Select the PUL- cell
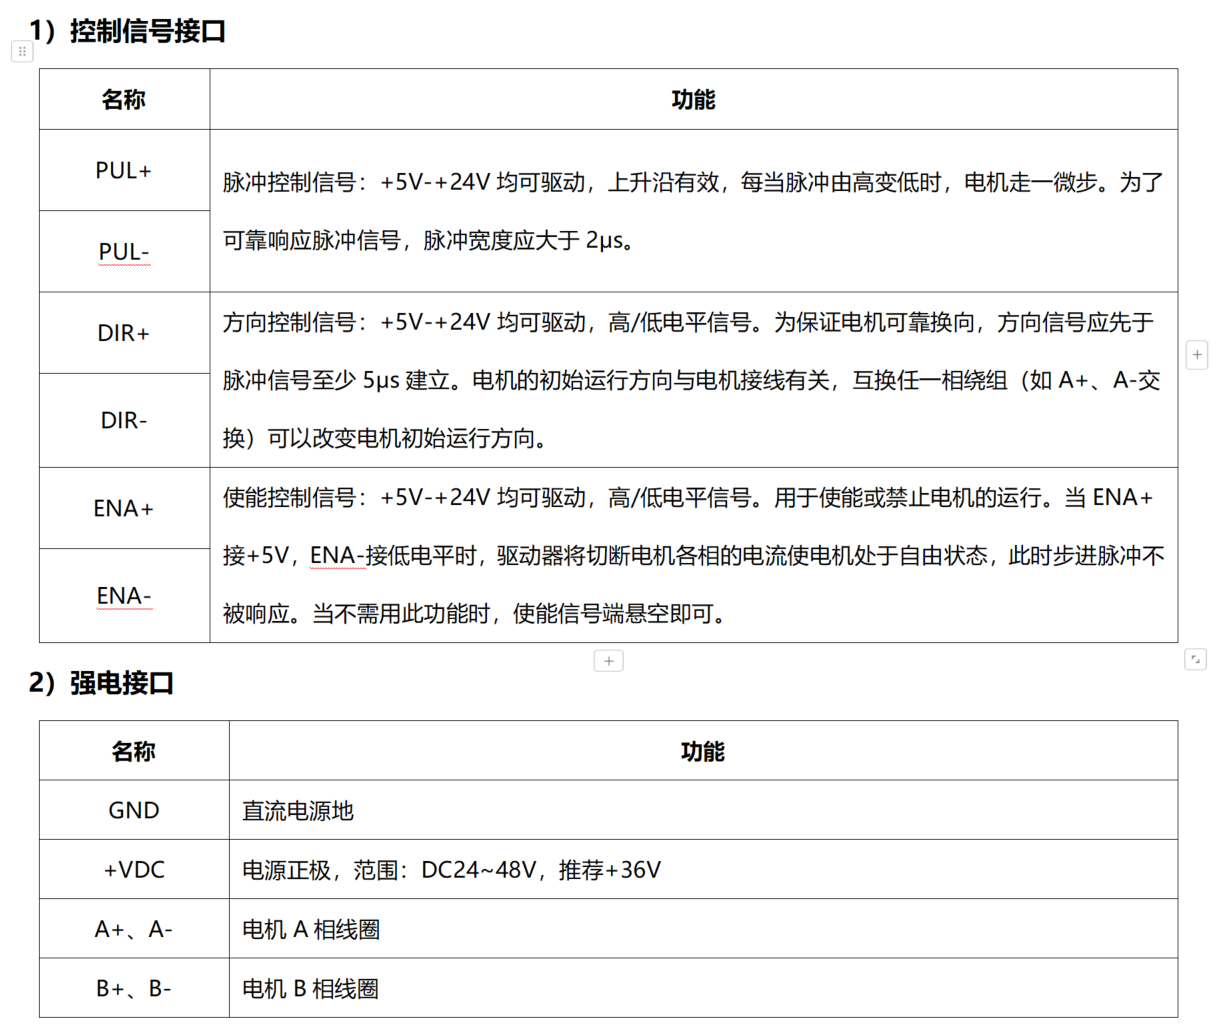1229x1035 pixels. coord(124,252)
